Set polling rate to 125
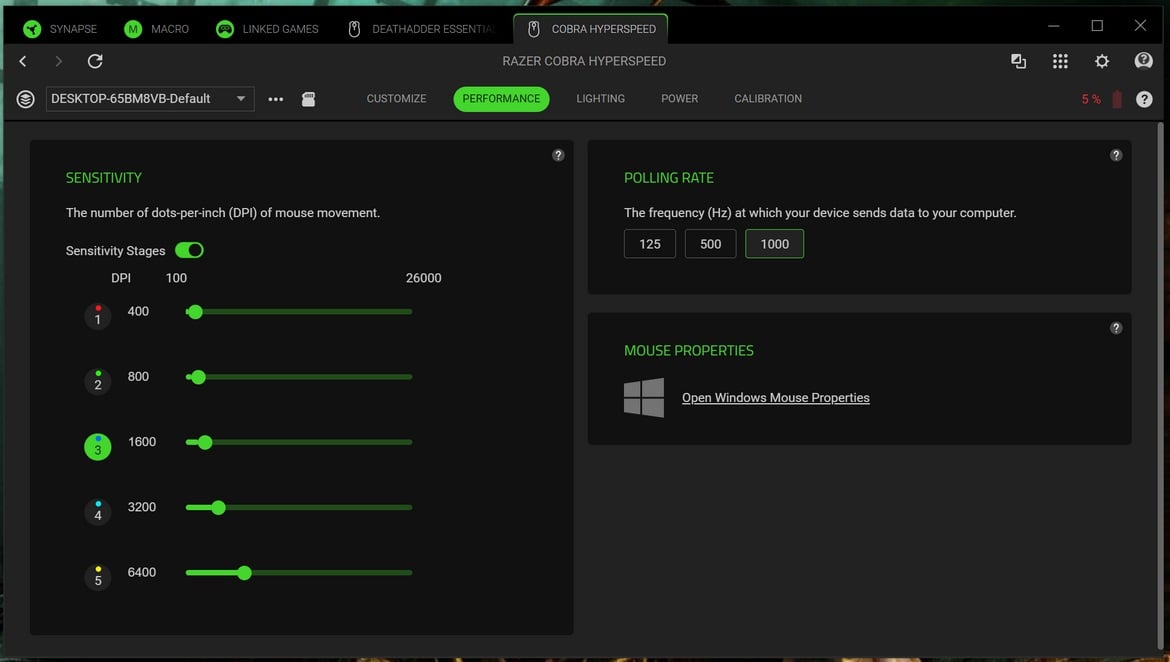 coord(649,244)
